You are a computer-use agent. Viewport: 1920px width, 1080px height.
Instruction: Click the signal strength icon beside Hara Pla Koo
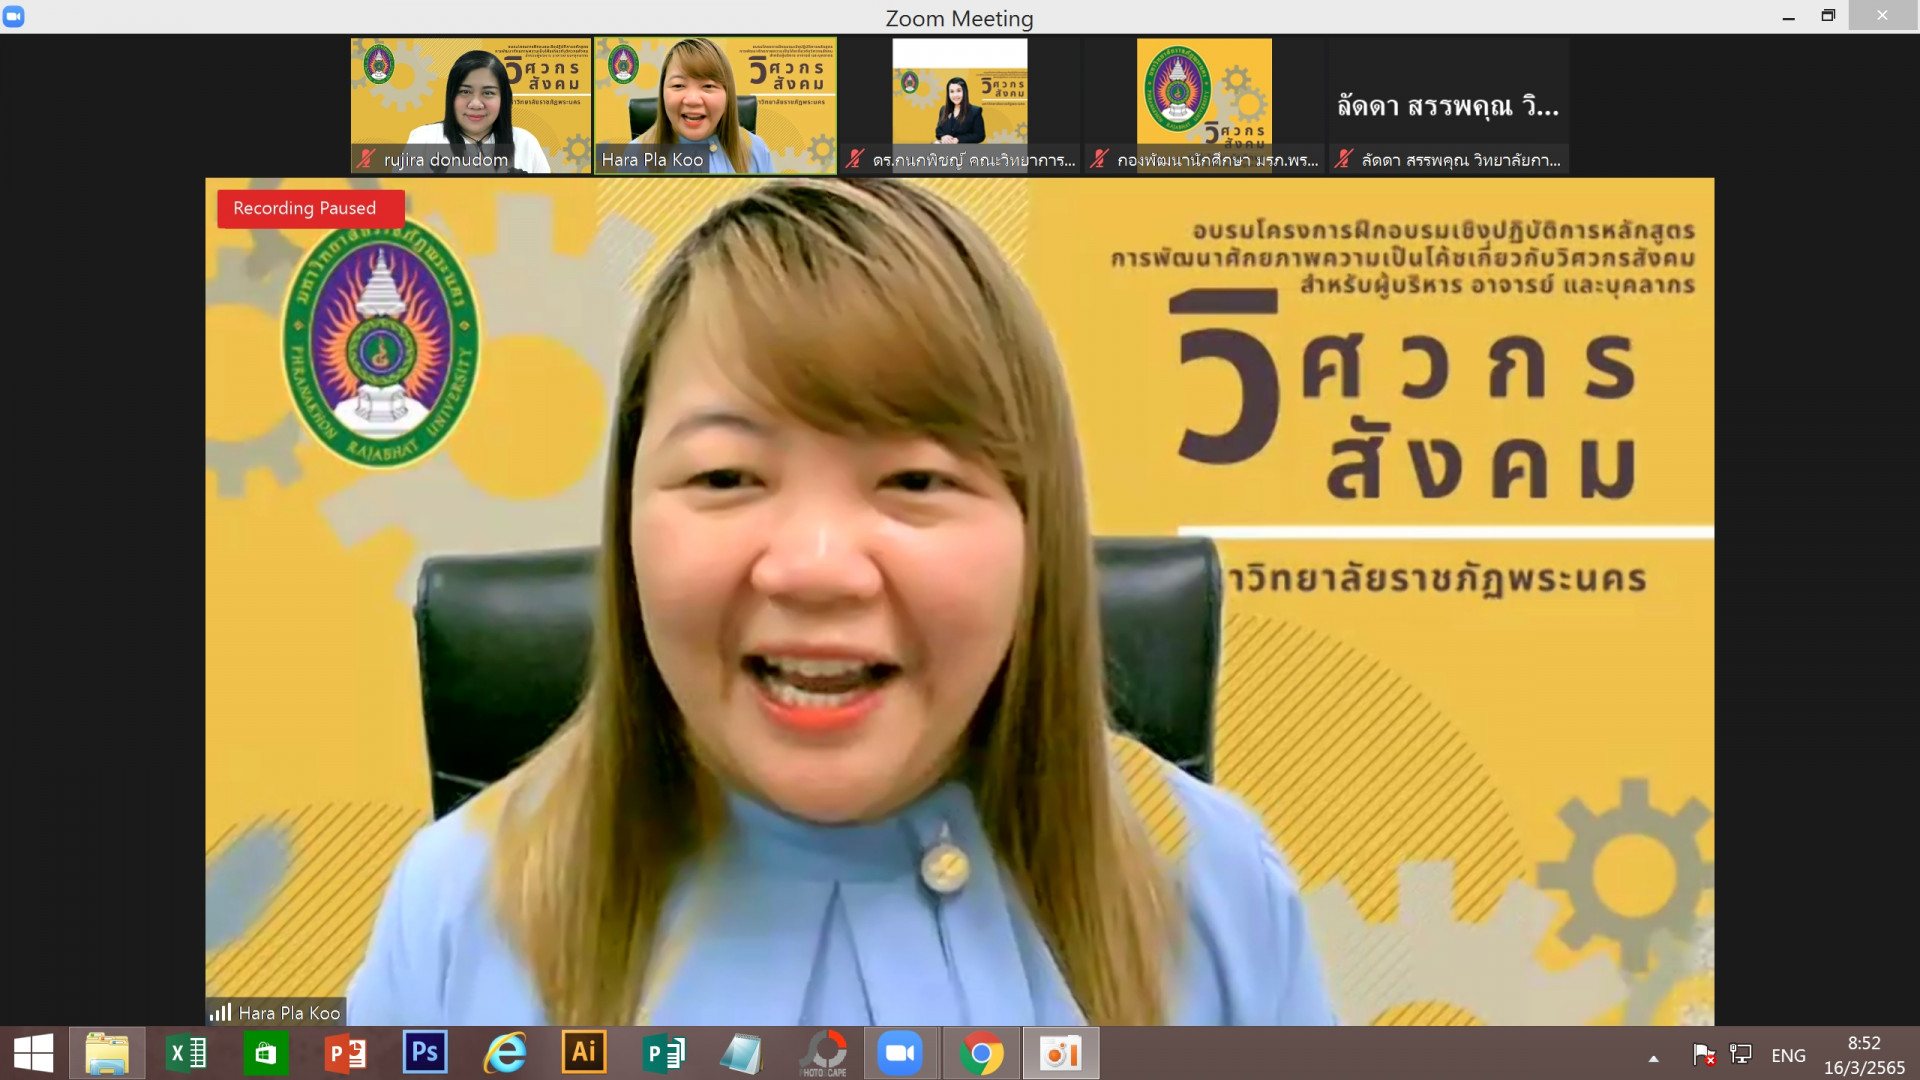point(221,1012)
